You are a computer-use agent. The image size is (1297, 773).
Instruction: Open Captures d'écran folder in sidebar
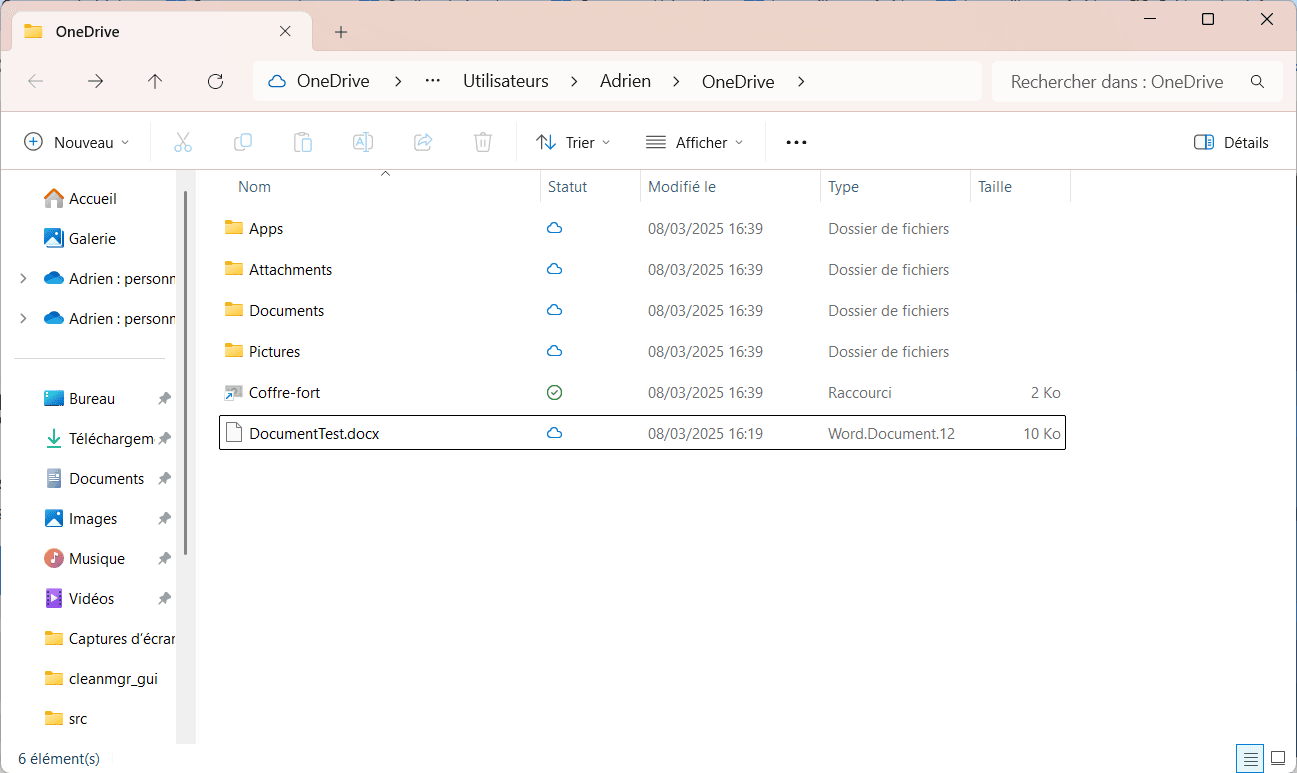tap(110, 638)
